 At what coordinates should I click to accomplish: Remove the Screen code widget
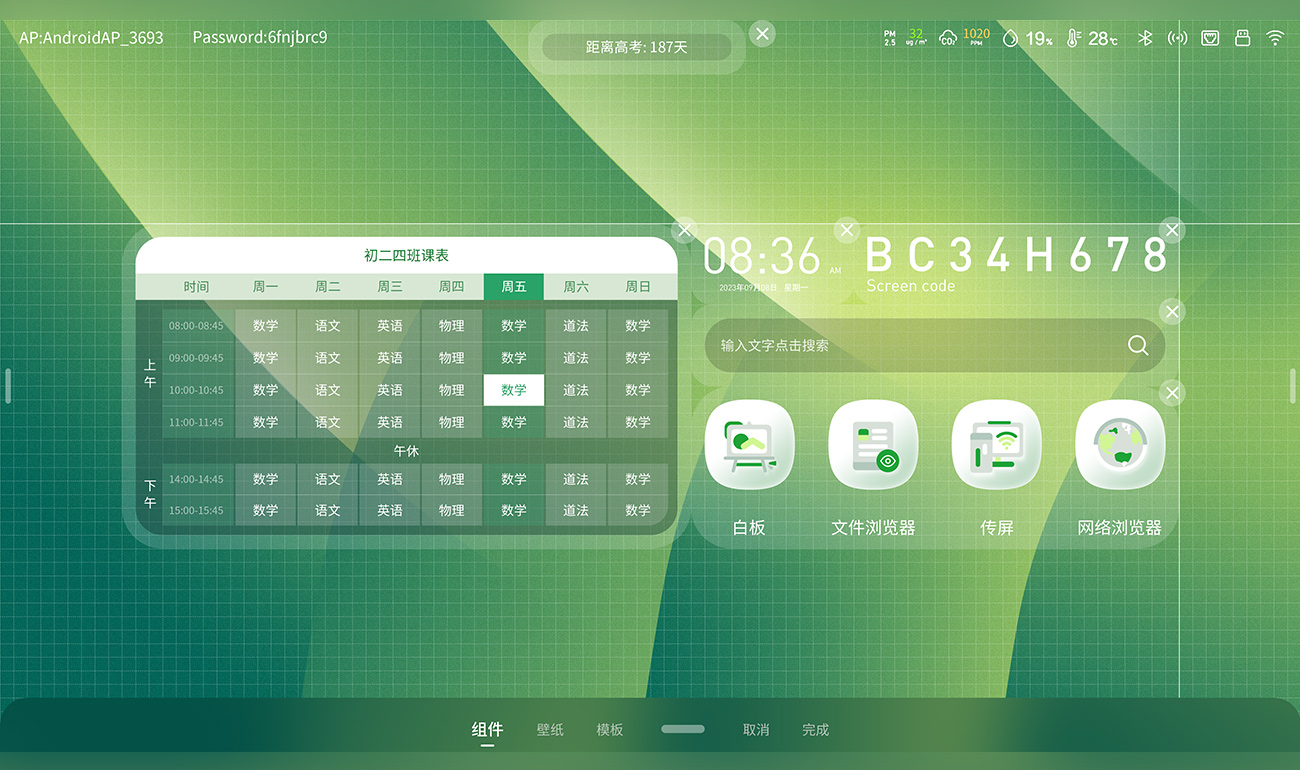point(1172,231)
